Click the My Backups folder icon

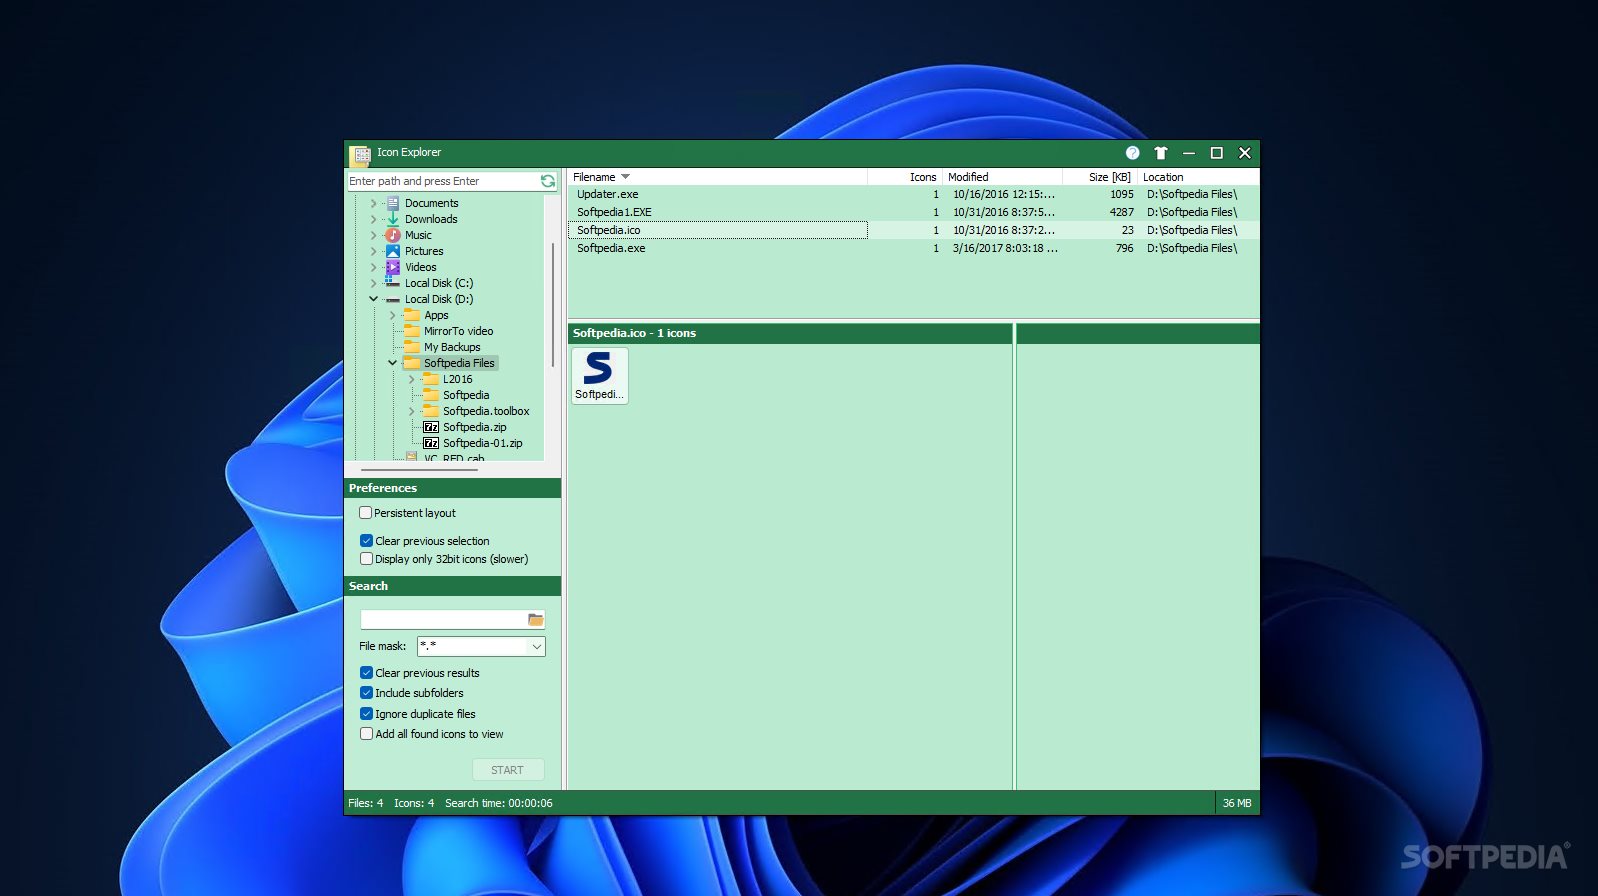(412, 347)
